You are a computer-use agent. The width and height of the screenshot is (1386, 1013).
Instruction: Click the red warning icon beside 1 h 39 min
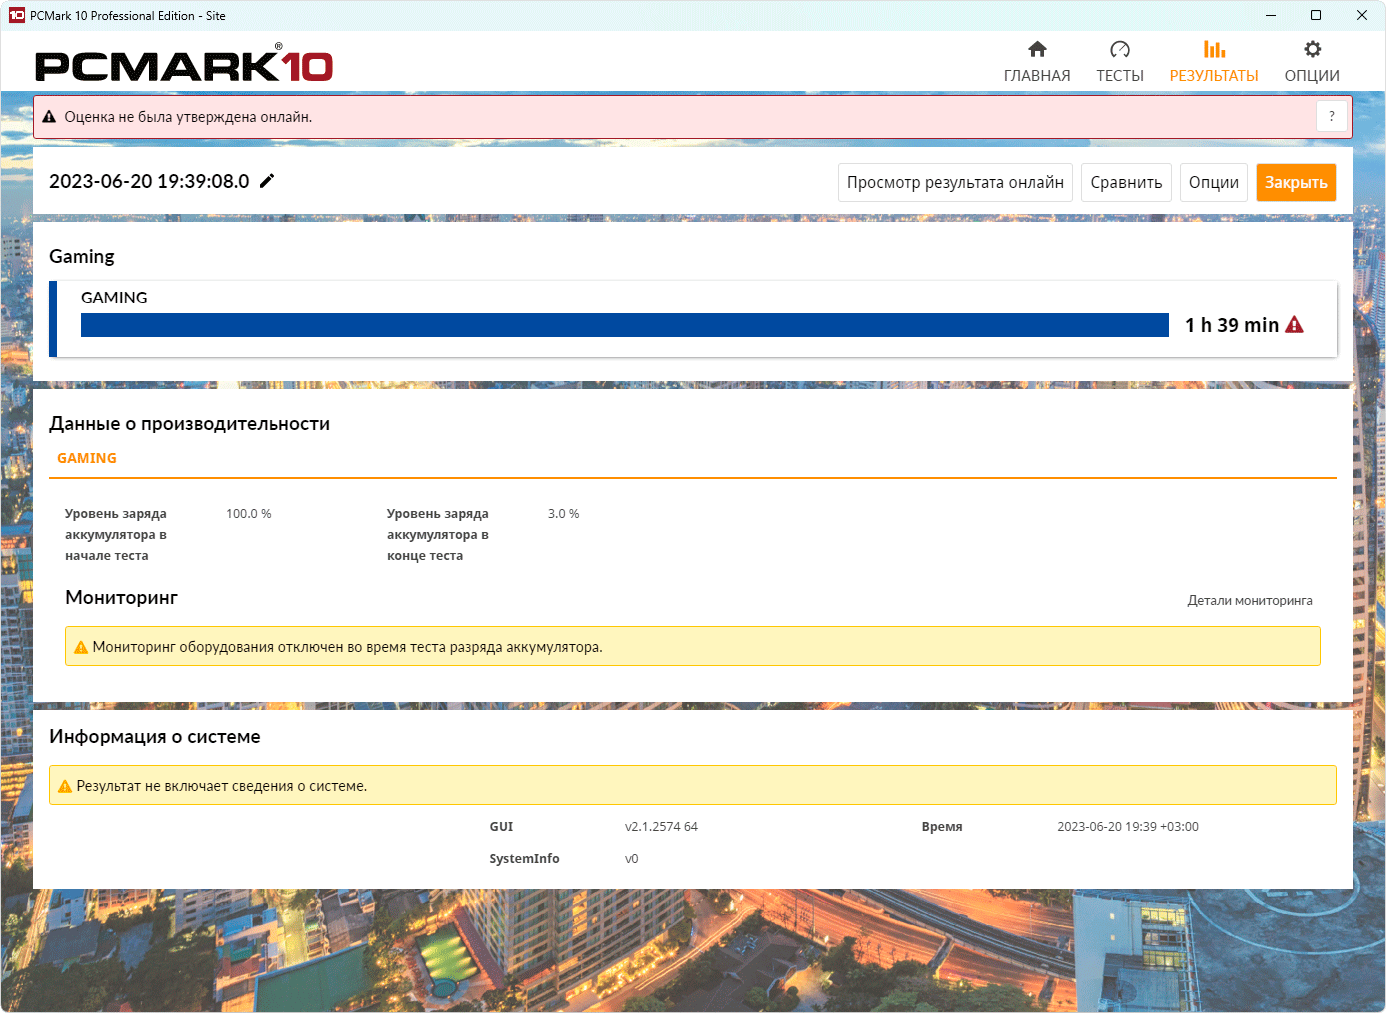pos(1294,324)
